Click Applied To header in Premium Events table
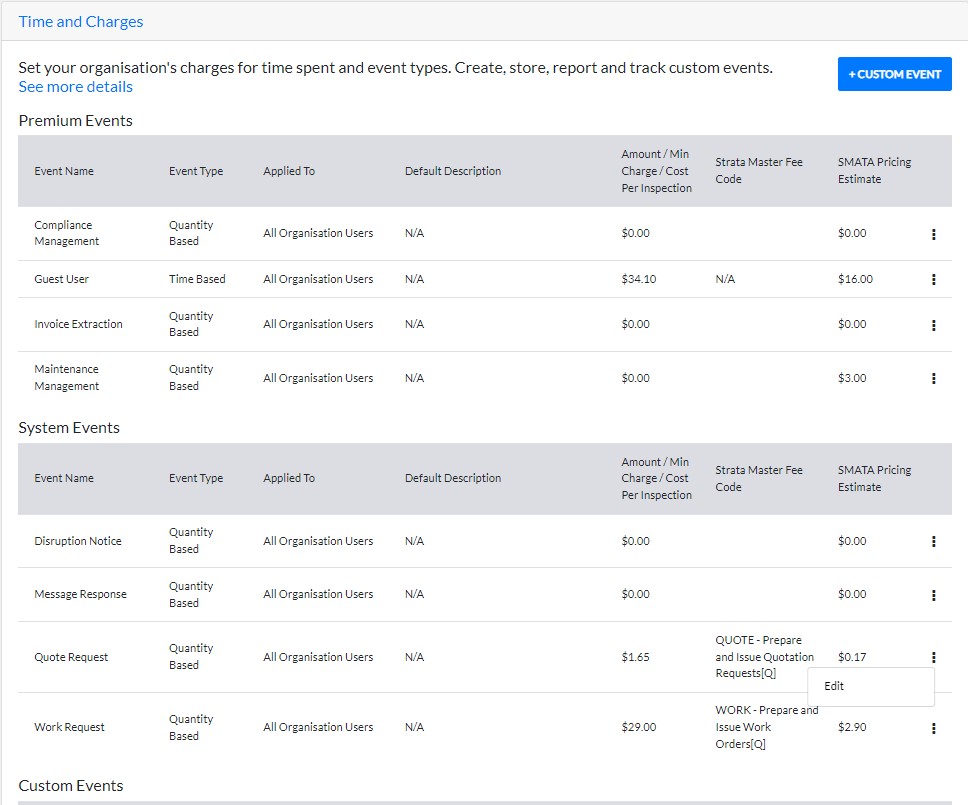The image size is (968, 805). (x=289, y=171)
